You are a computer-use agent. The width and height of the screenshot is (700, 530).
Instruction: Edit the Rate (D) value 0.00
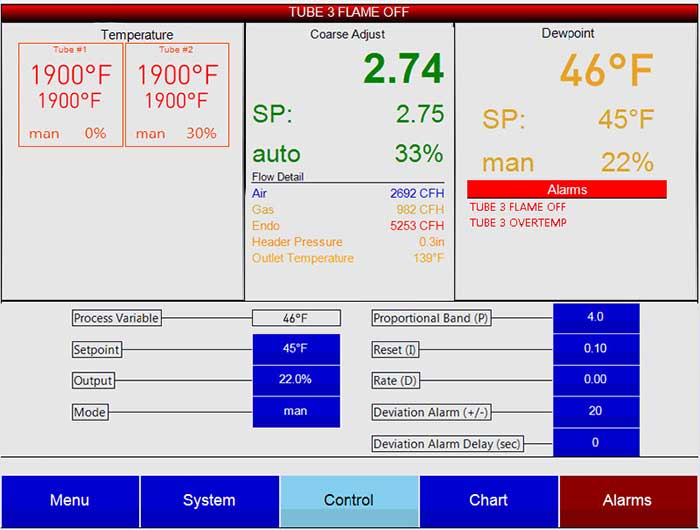click(x=596, y=380)
